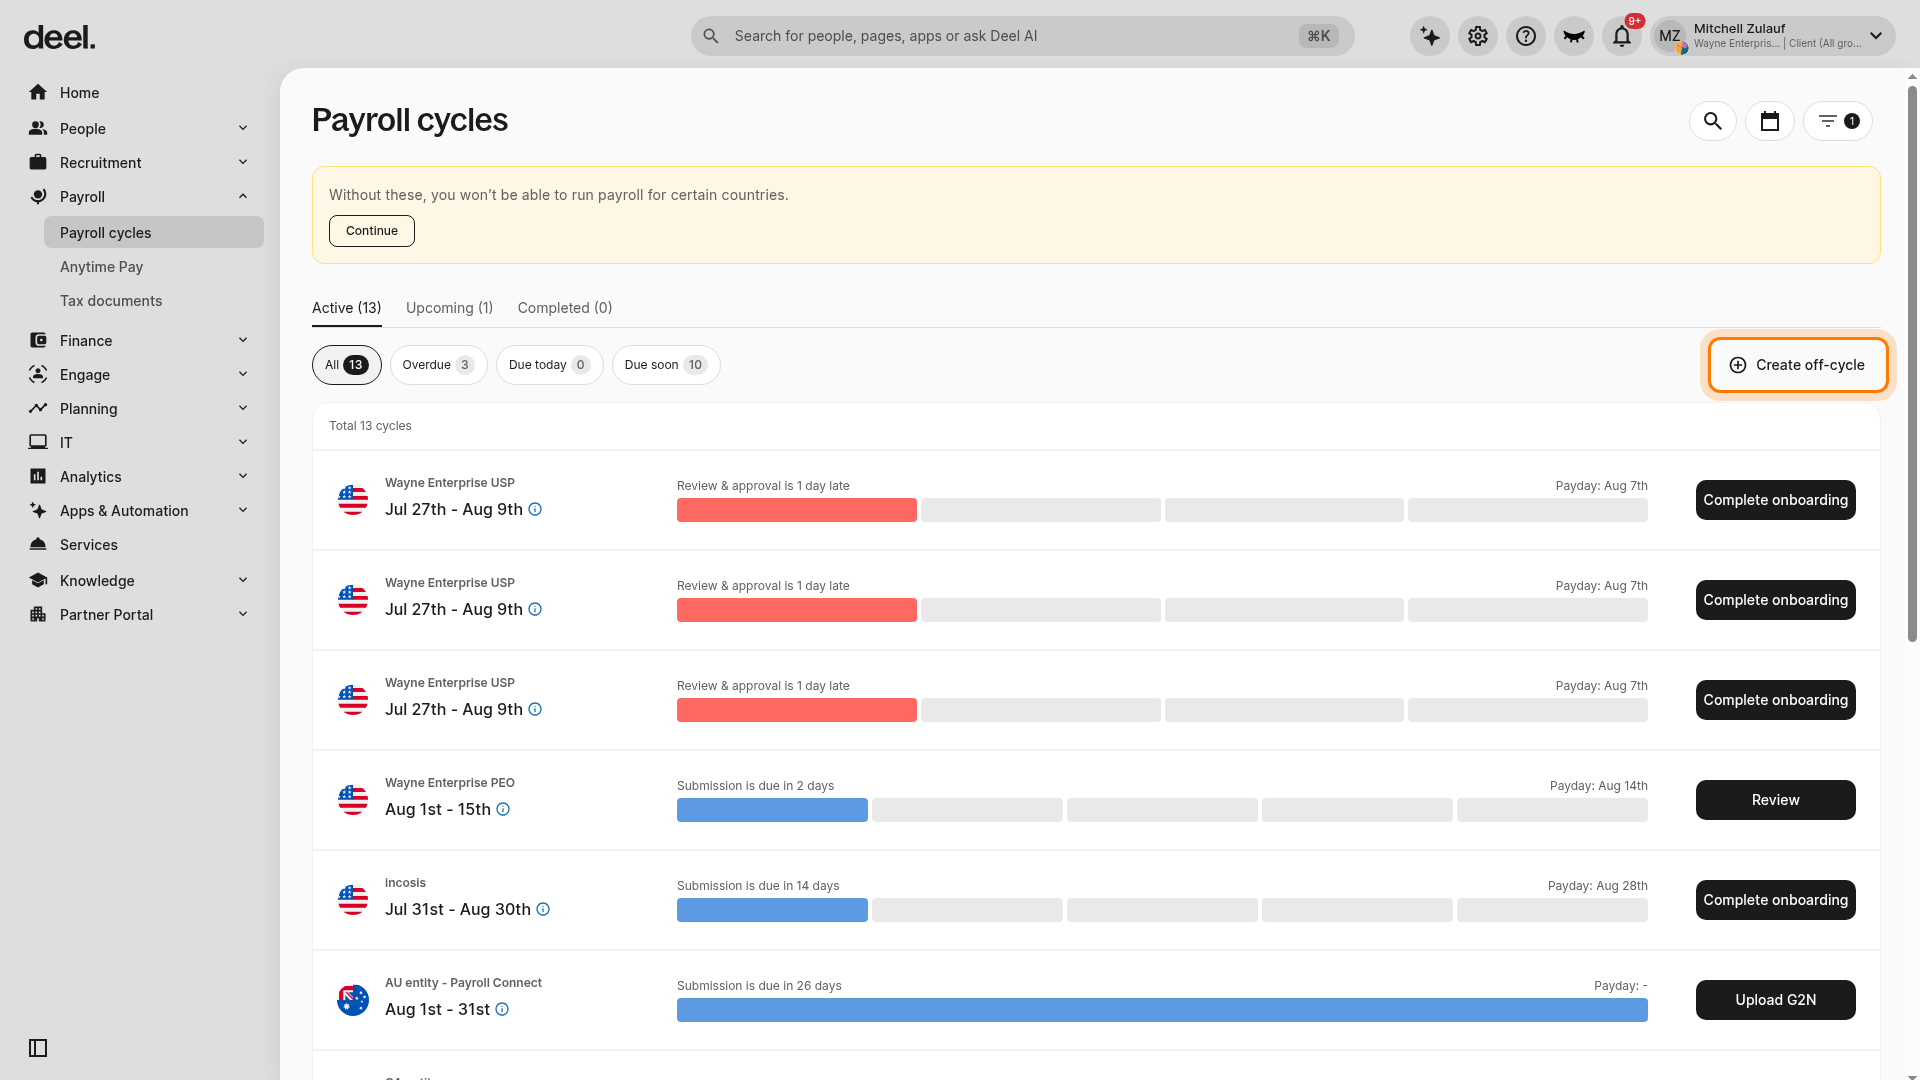Click info icon beside Aug 1st - 31st
The width and height of the screenshot is (1920, 1080).
(x=502, y=1009)
